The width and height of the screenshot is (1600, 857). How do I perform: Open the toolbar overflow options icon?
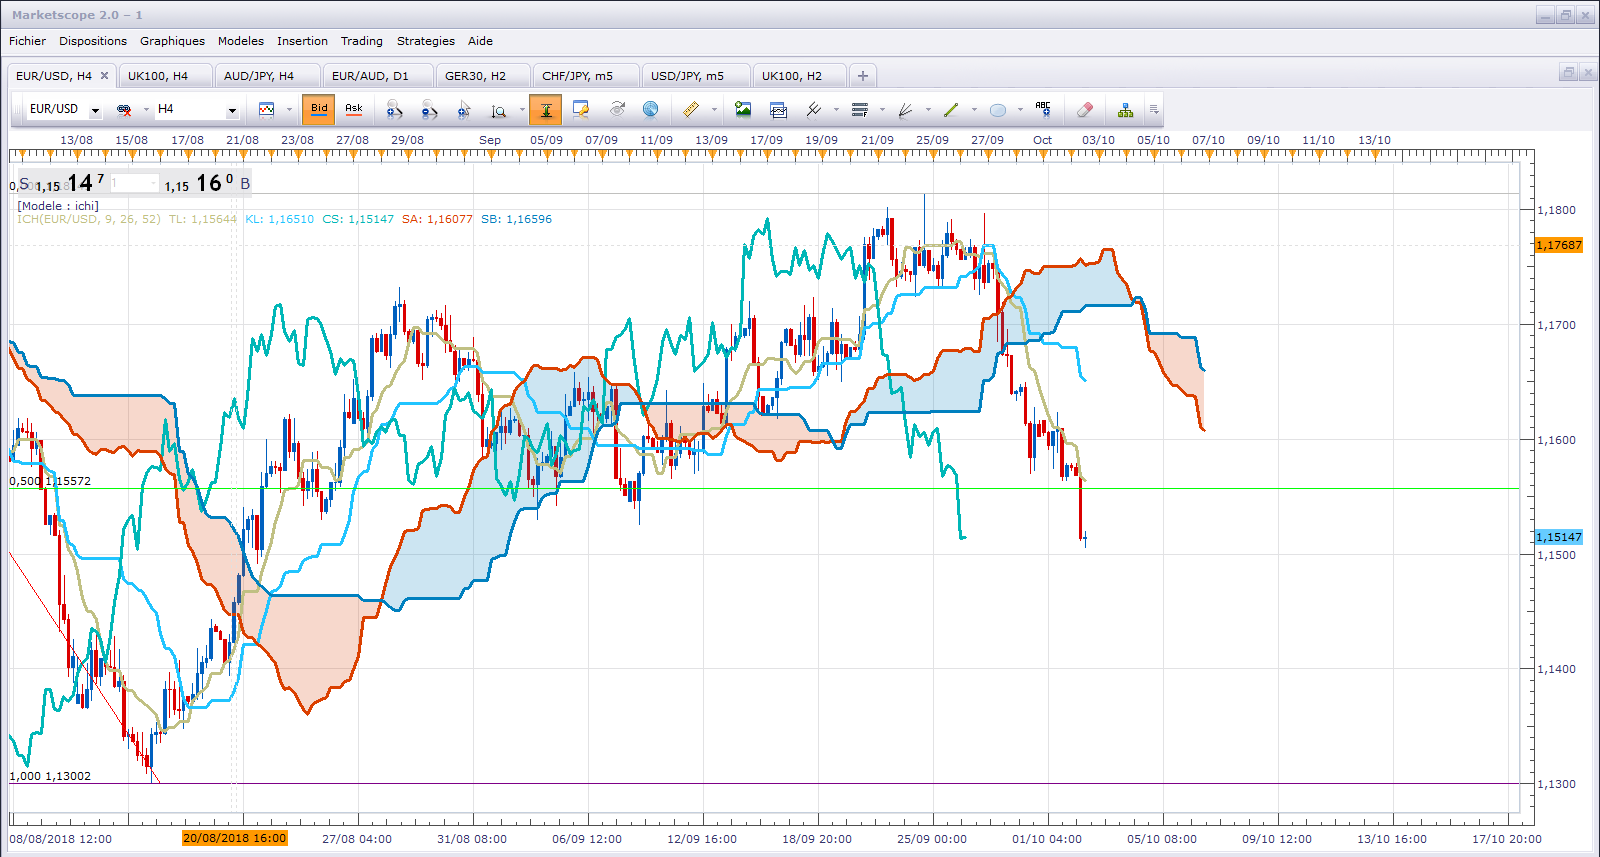[1153, 110]
